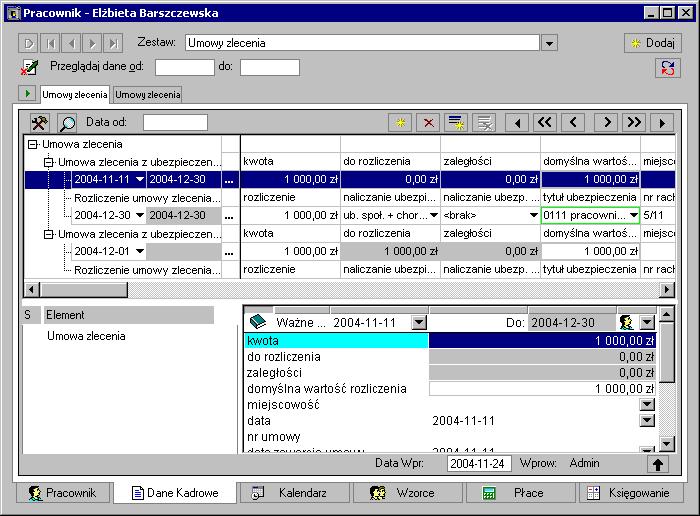Image resolution: width=700 pixels, height=516 pixels.
Task: Click the green play arrow beside tabs
Action: click(28, 94)
